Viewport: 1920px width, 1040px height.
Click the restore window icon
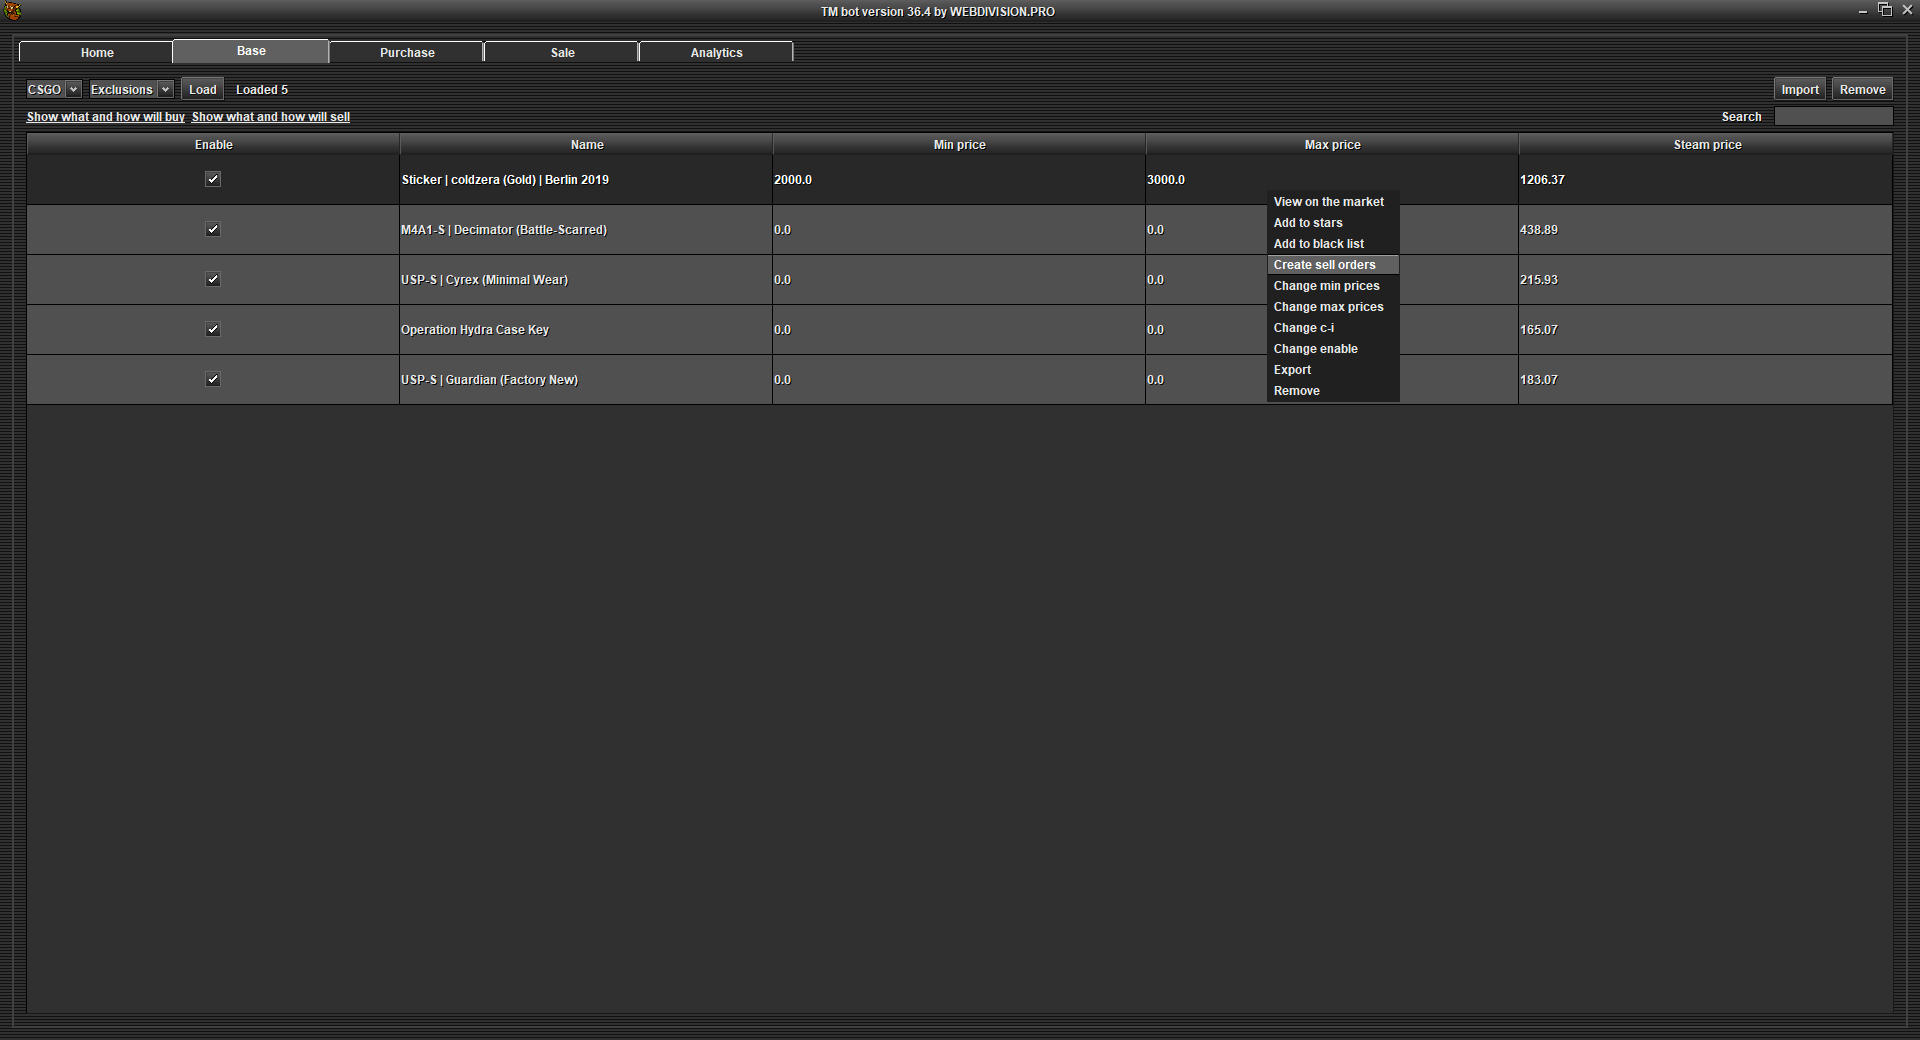tap(1885, 10)
